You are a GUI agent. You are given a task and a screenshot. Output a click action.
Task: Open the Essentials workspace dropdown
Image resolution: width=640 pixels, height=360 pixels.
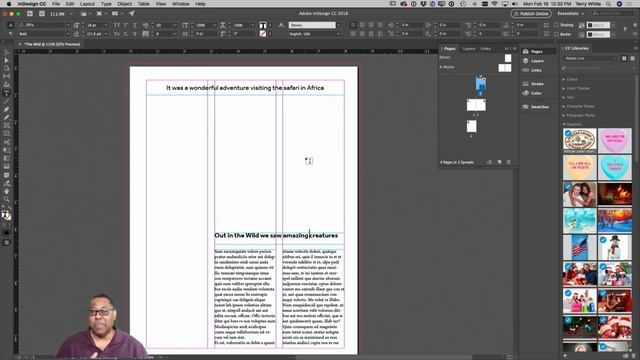pyautogui.click(x=571, y=13)
